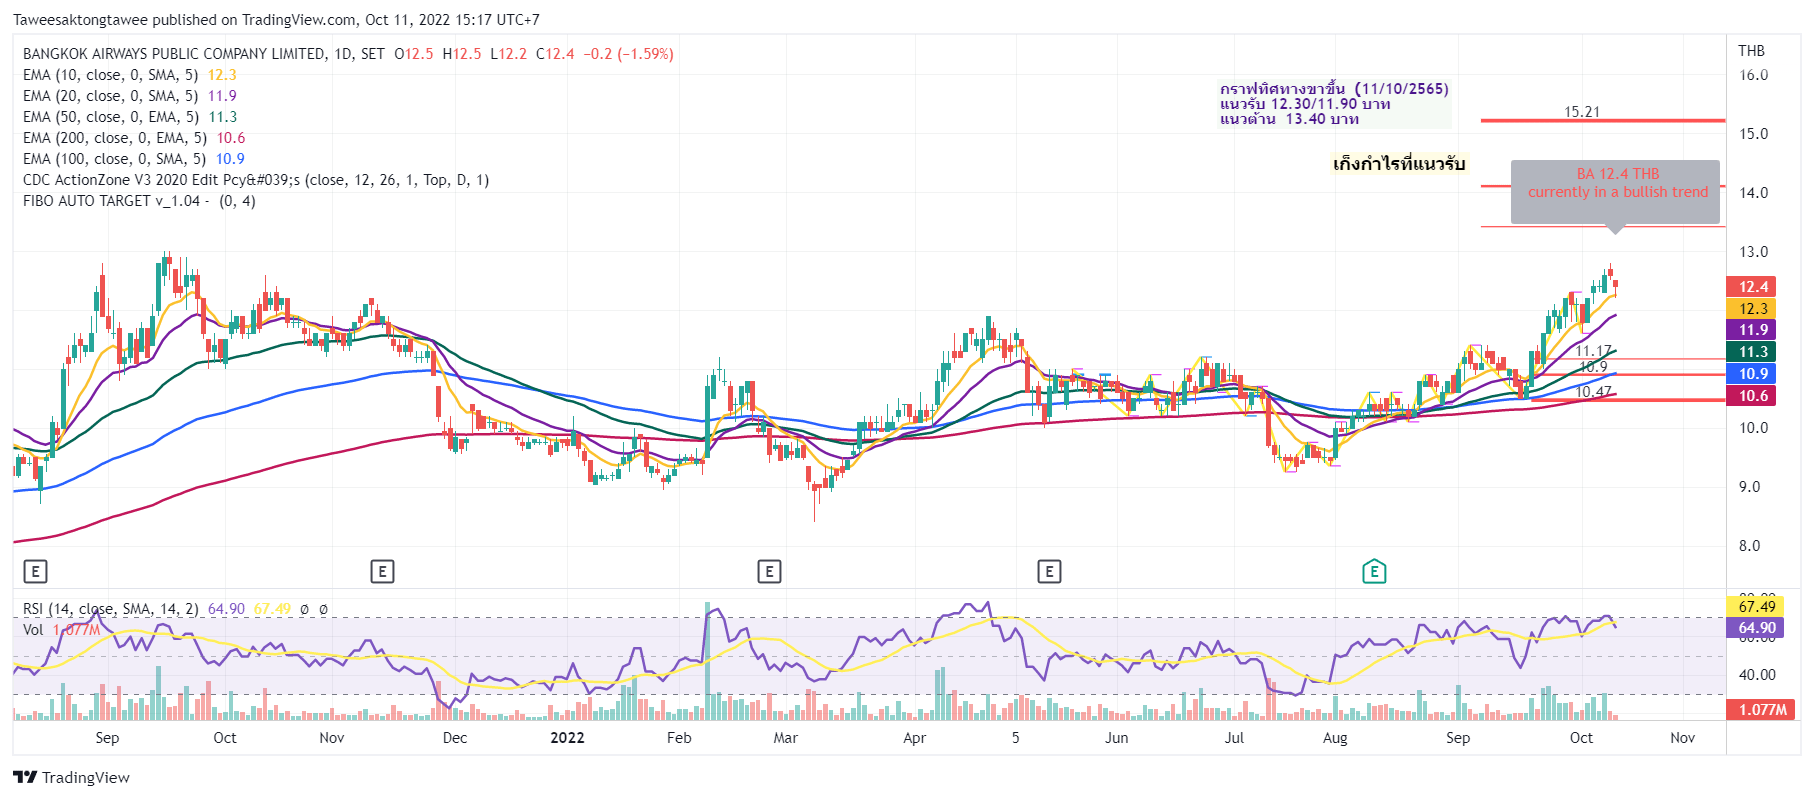Screen dimensions: 1814x799
Task: Select the bold Thai annotation เก็งกำไรที่แนวรับ
Action: (1399, 164)
